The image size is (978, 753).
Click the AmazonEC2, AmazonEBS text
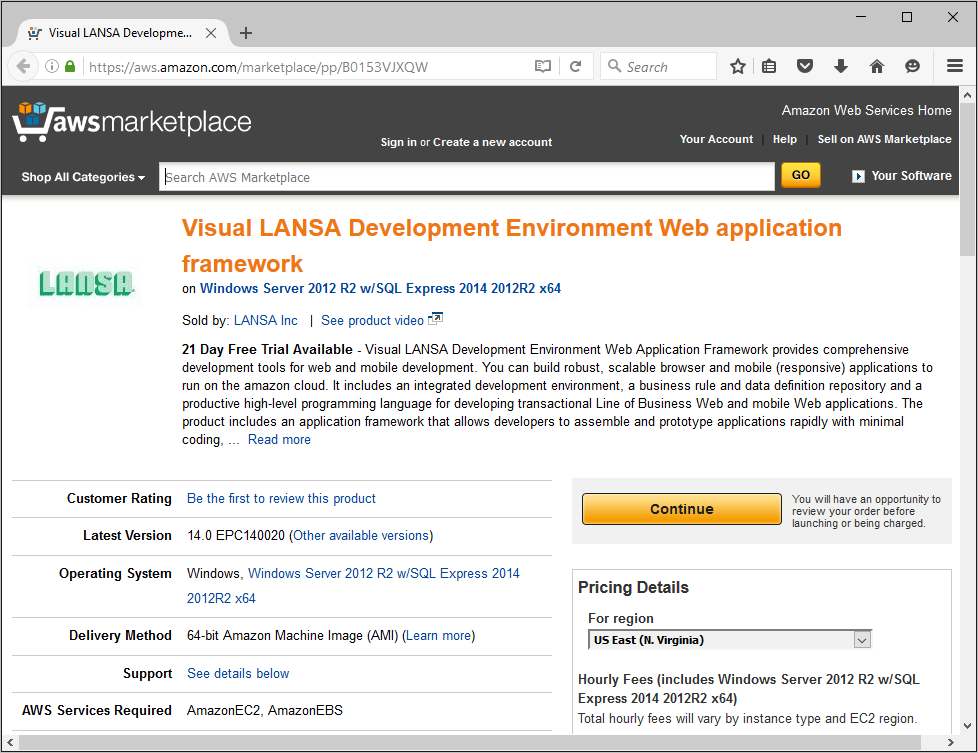point(265,711)
